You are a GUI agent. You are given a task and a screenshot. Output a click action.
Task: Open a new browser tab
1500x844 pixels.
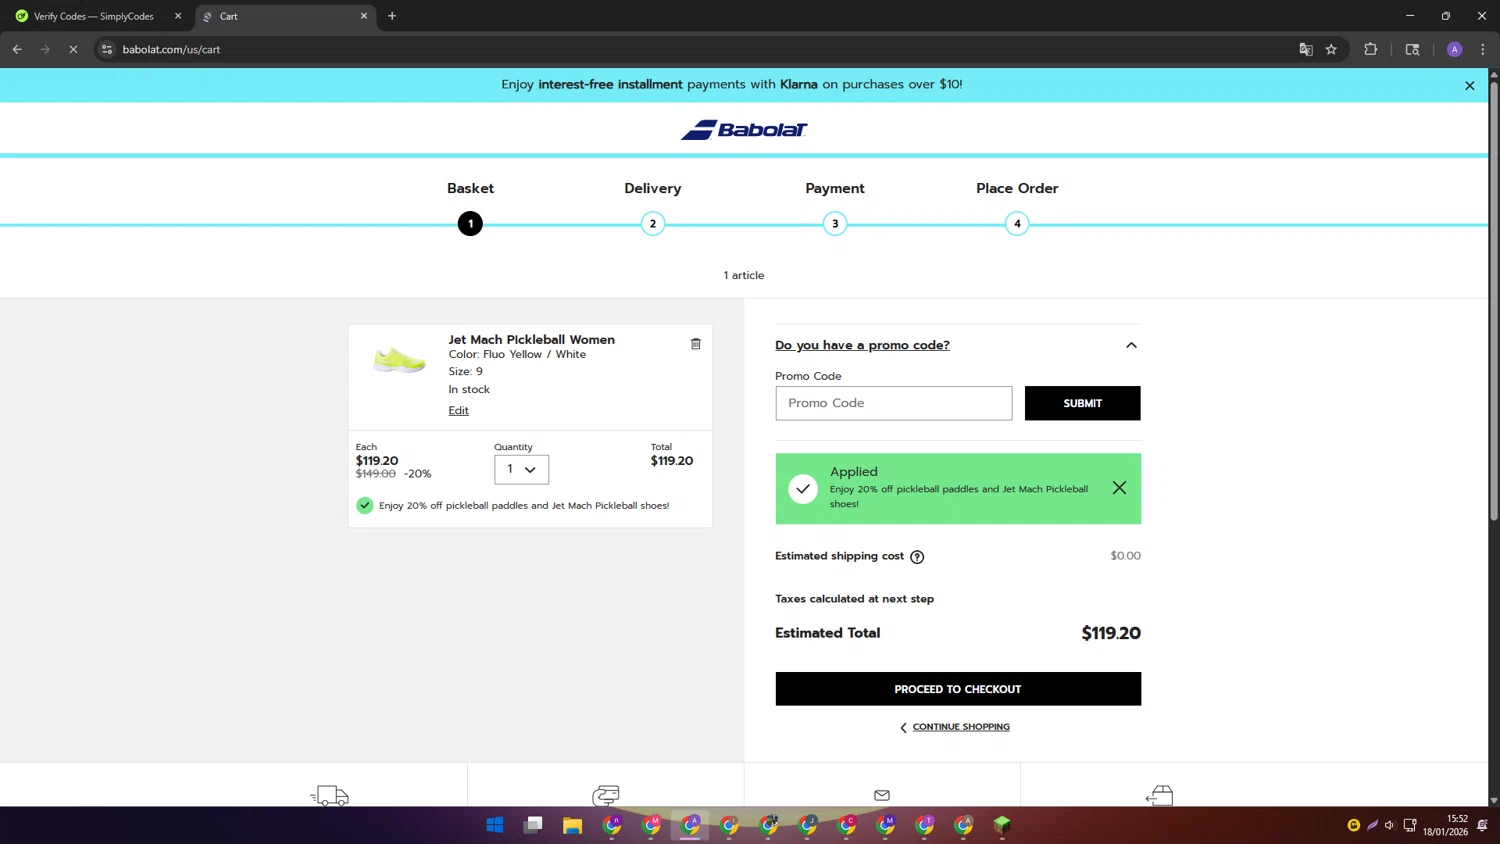[392, 16]
